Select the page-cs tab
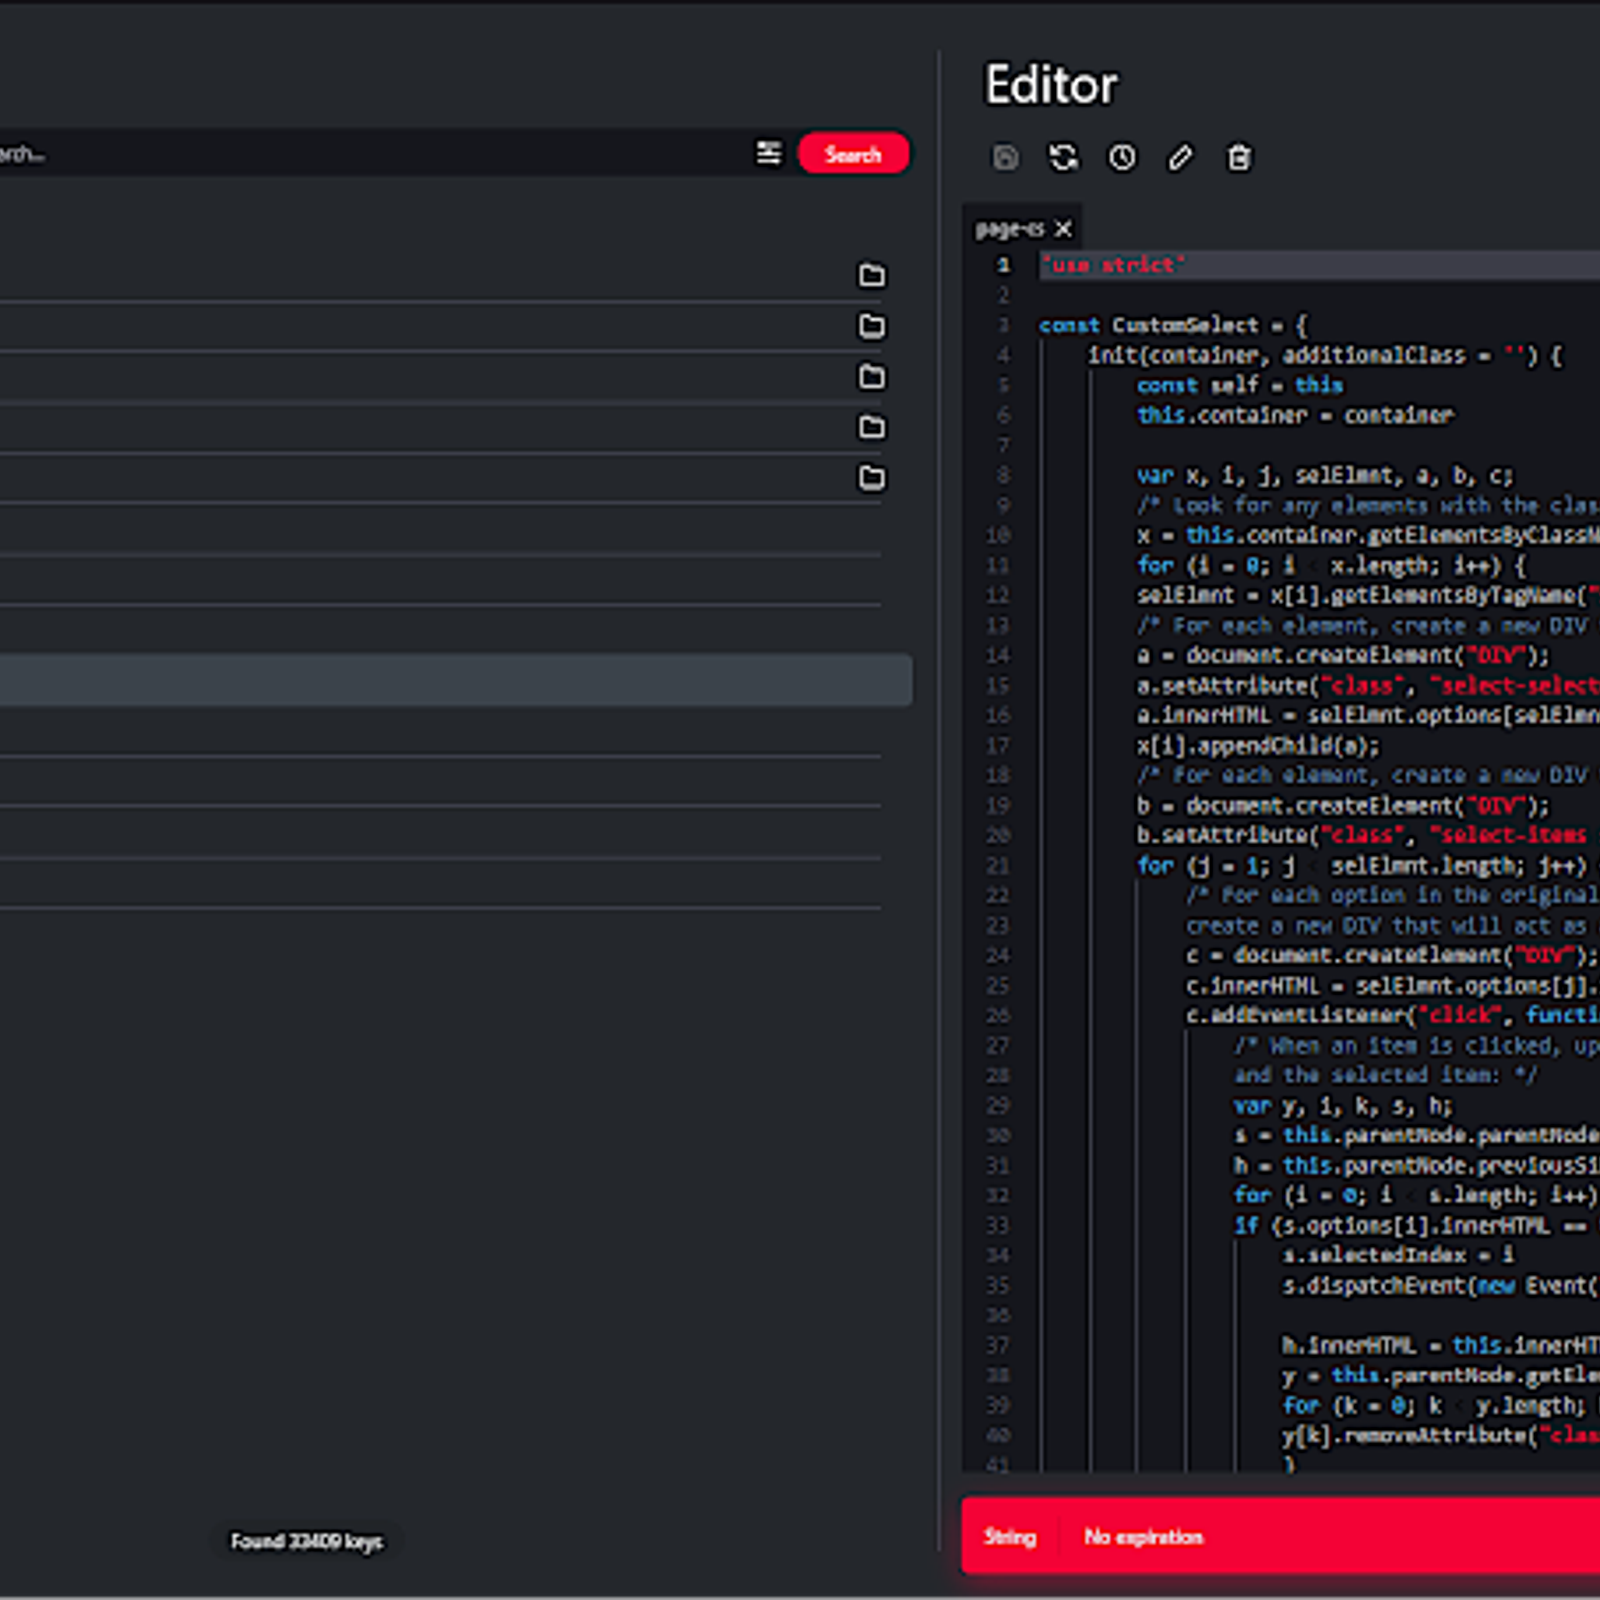The image size is (1600, 1600). click(x=1008, y=229)
